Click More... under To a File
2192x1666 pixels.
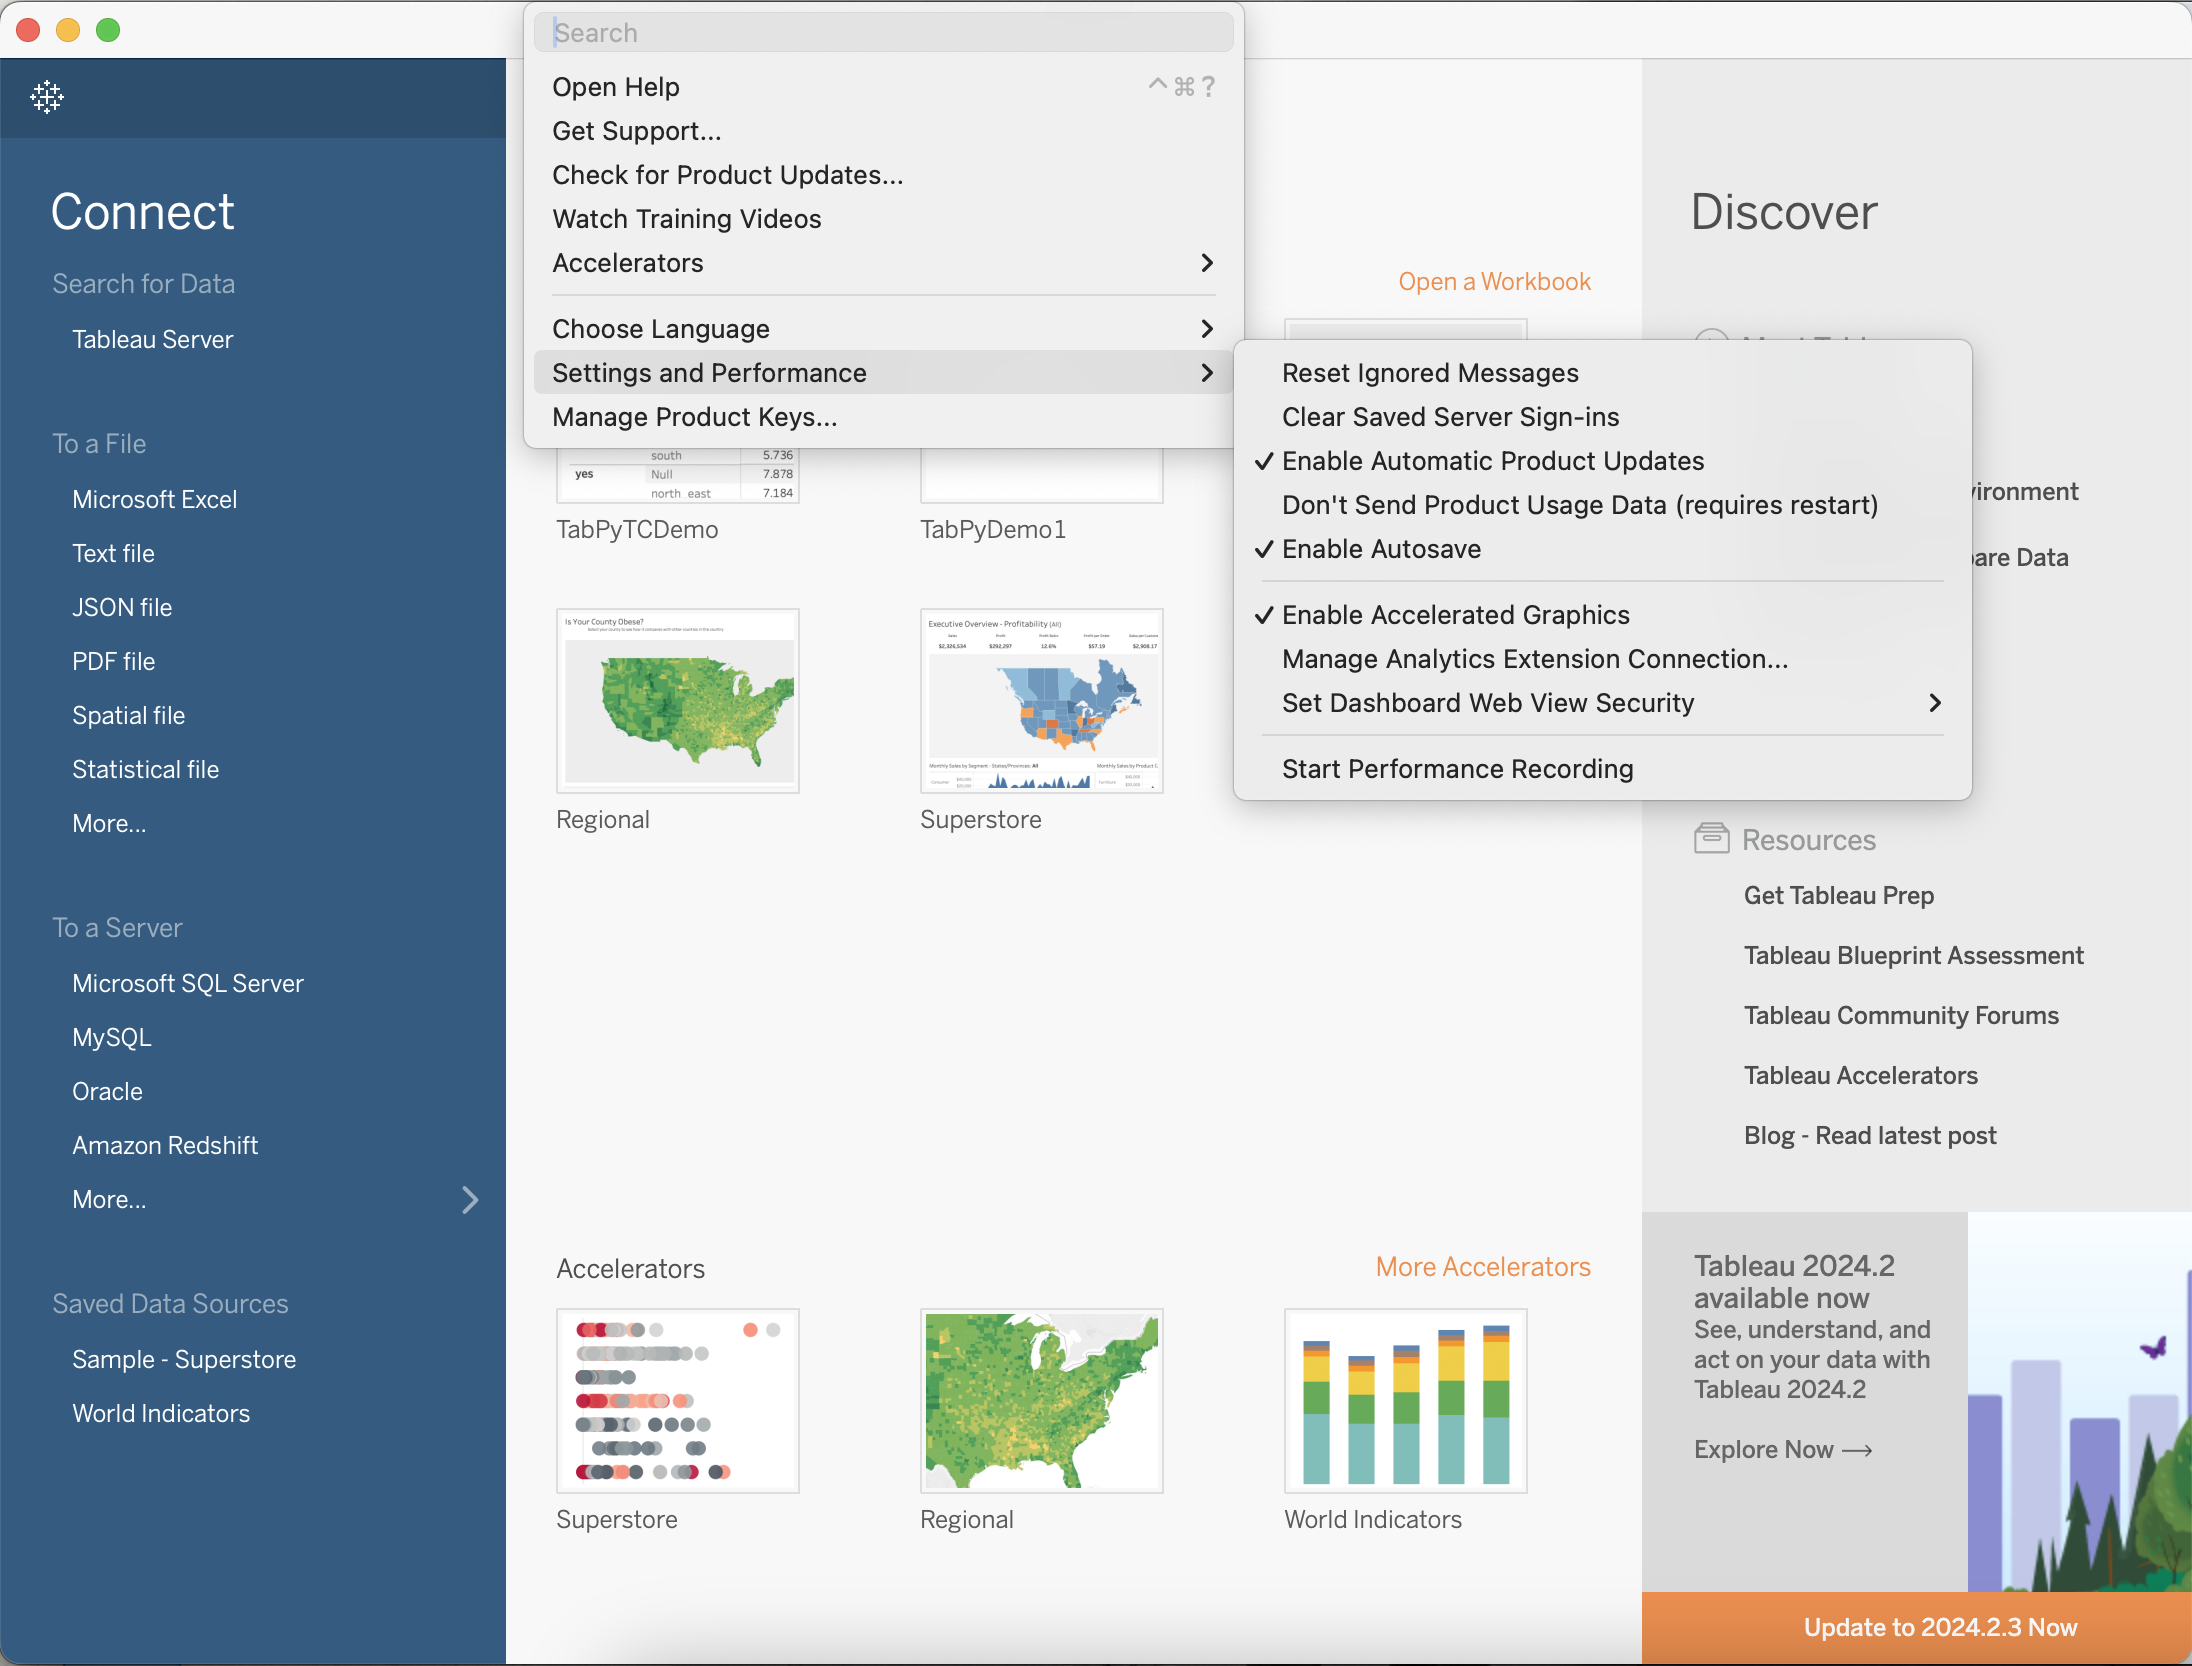pyautogui.click(x=109, y=824)
